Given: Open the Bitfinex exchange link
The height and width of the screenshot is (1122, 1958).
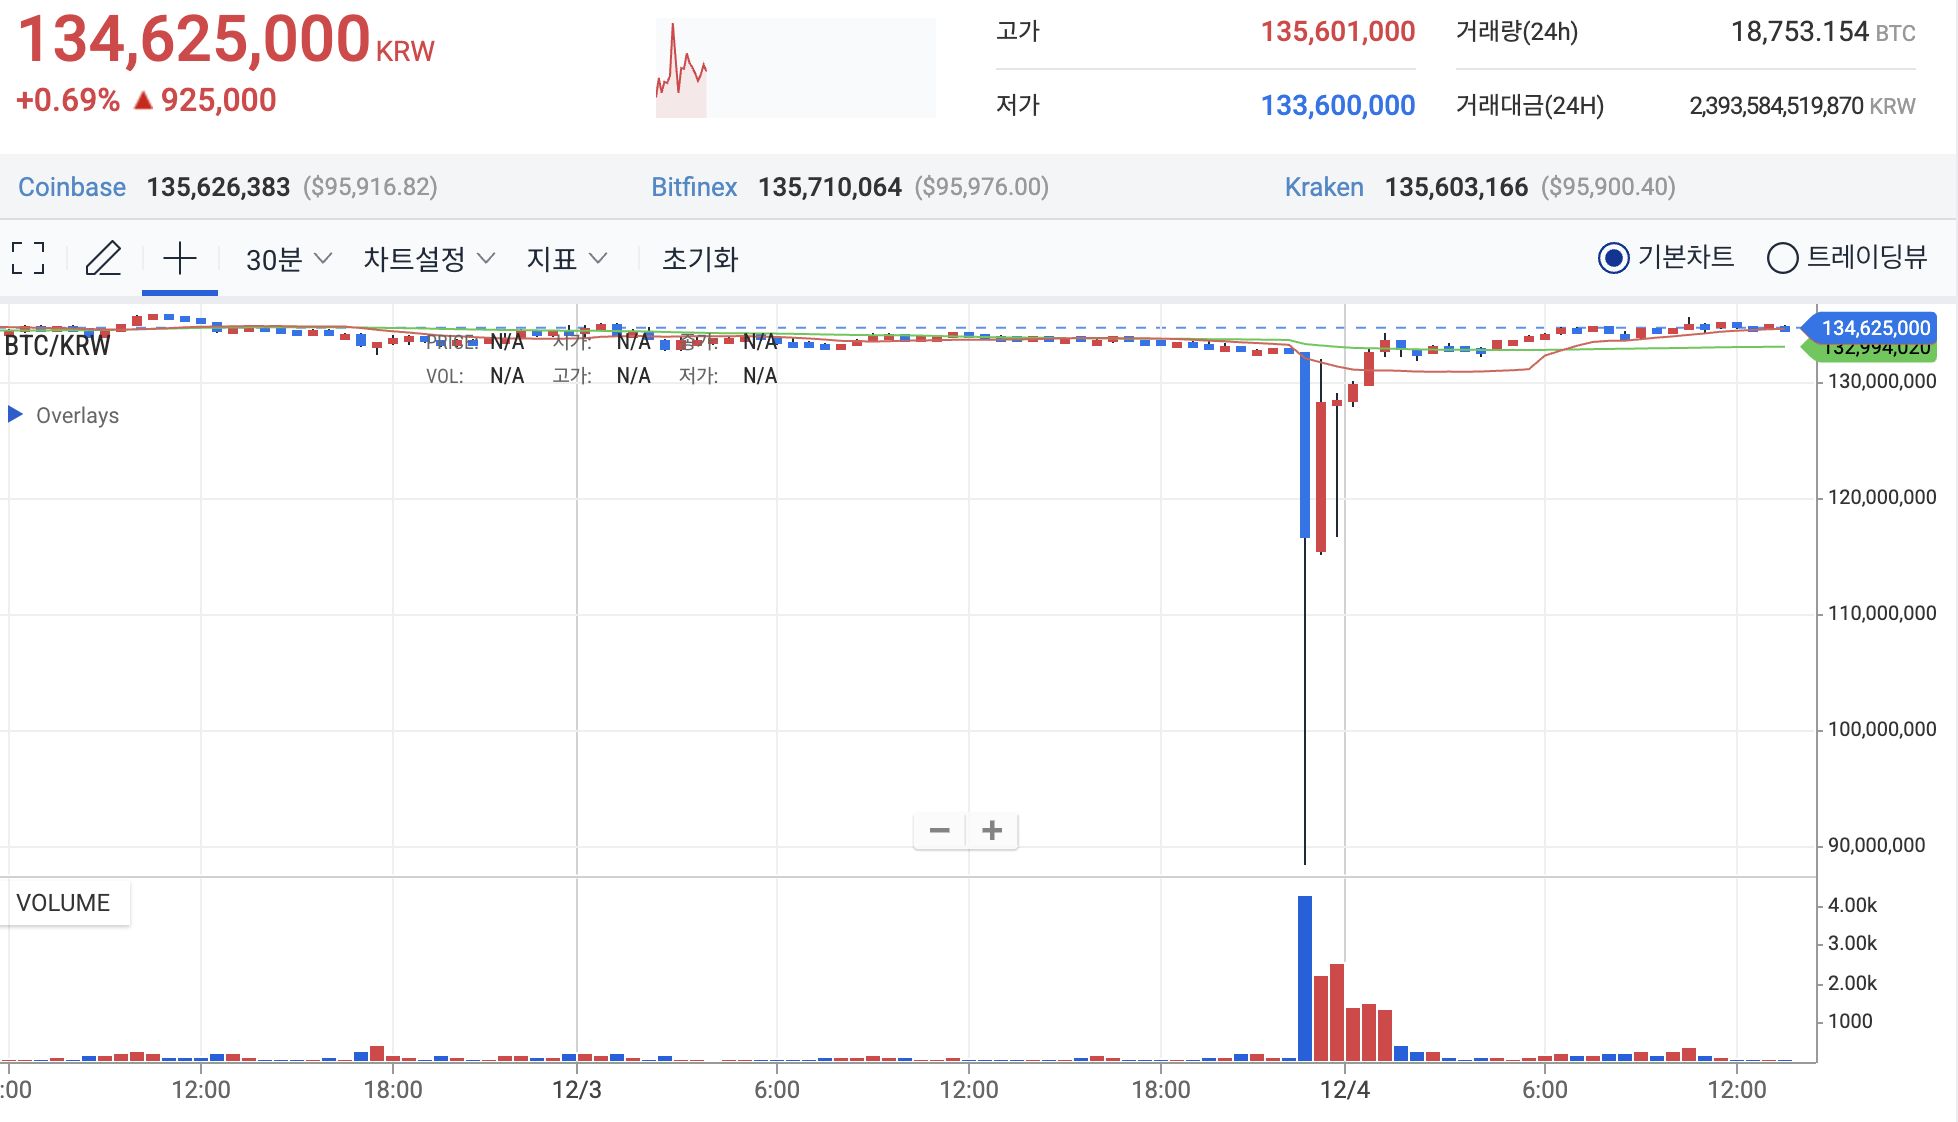Looking at the screenshot, I should click(694, 187).
